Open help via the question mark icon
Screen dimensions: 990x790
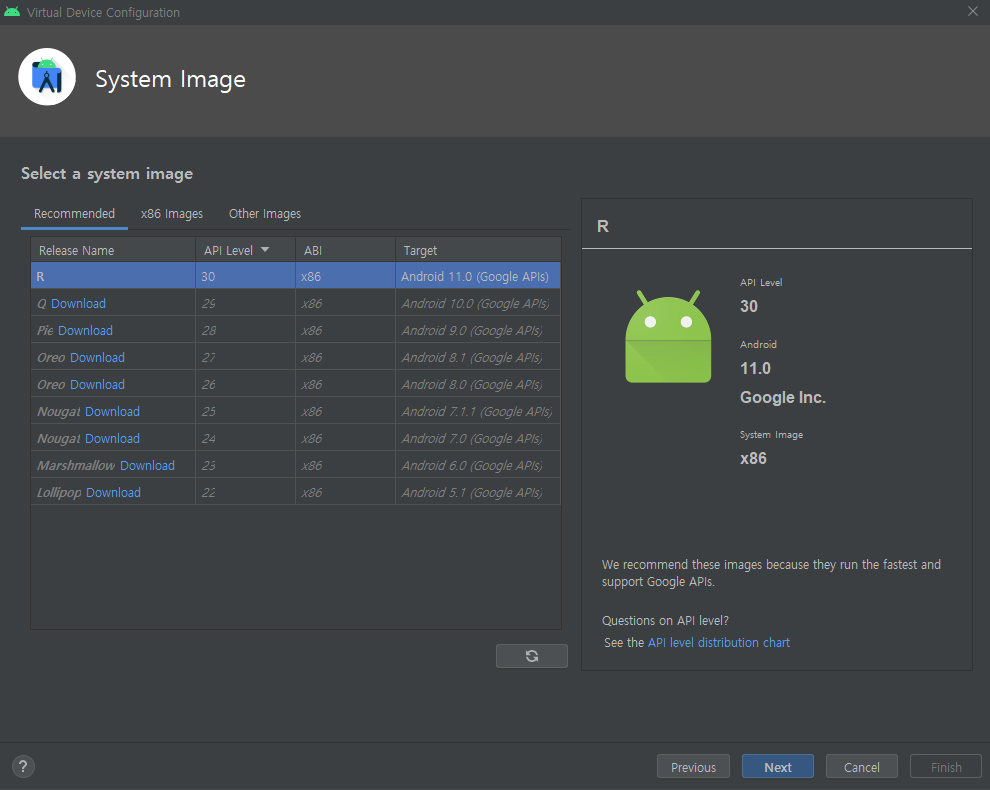point(23,767)
